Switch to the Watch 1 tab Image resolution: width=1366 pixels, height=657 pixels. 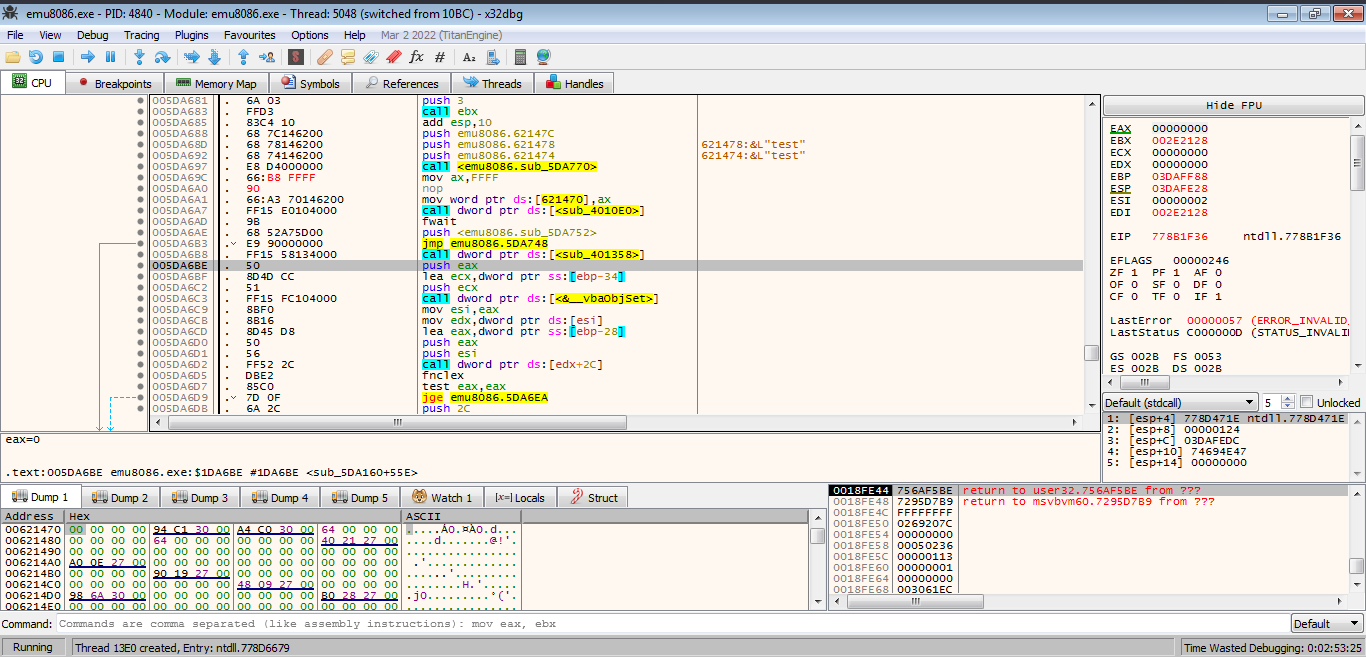coord(442,498)
